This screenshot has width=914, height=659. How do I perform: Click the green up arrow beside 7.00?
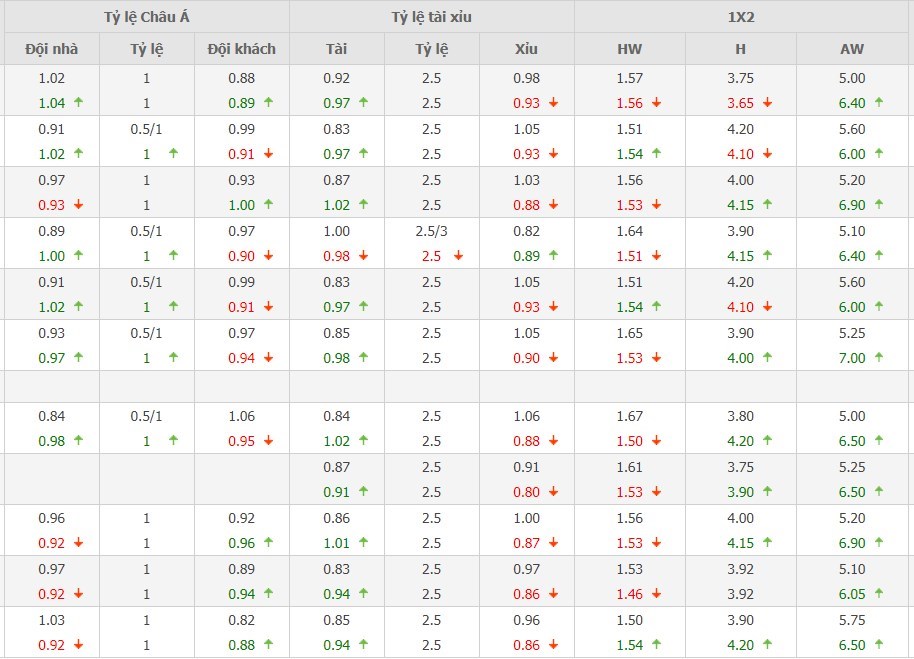click(878, 357)
